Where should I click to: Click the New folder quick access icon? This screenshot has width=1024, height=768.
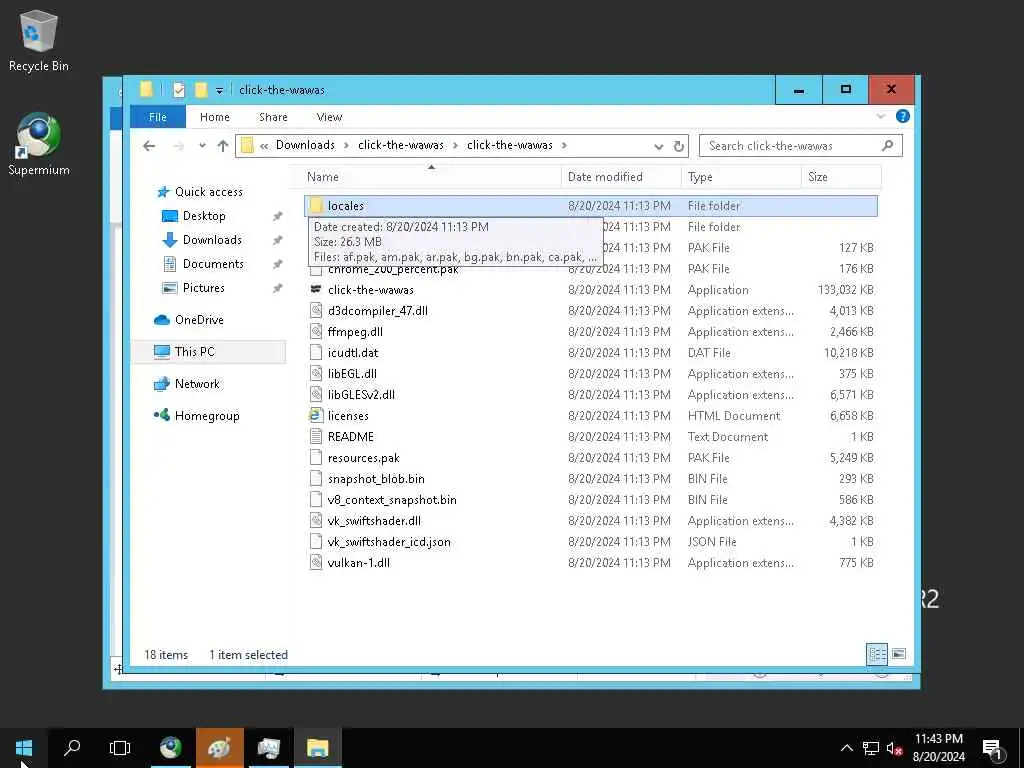coord(200,89)
